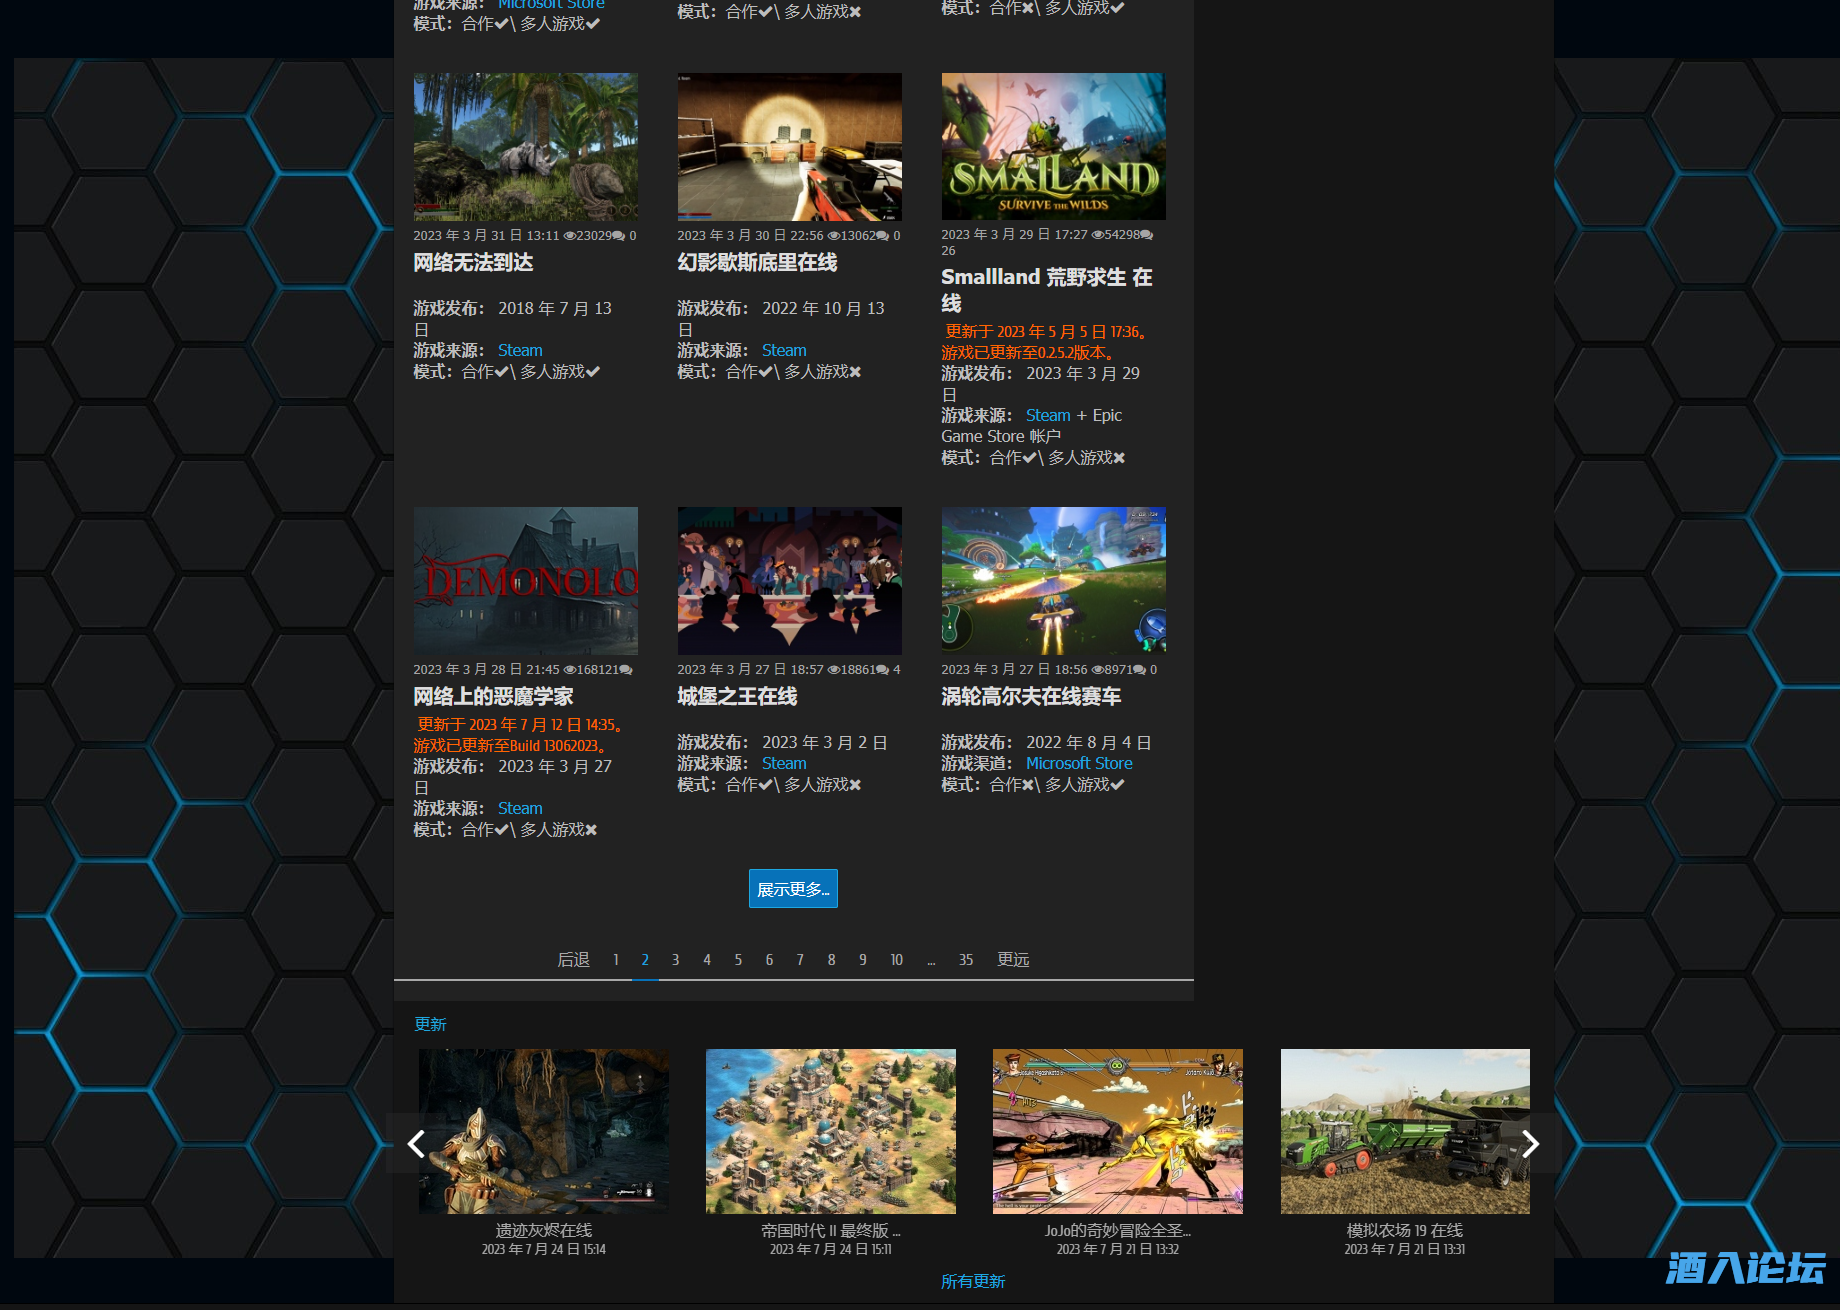Image resolution: width=1840 pixels, height=1310 pixels.
Task: Toggle the 合作 checkmark on 网络无法到达
Action: [500, 371]
